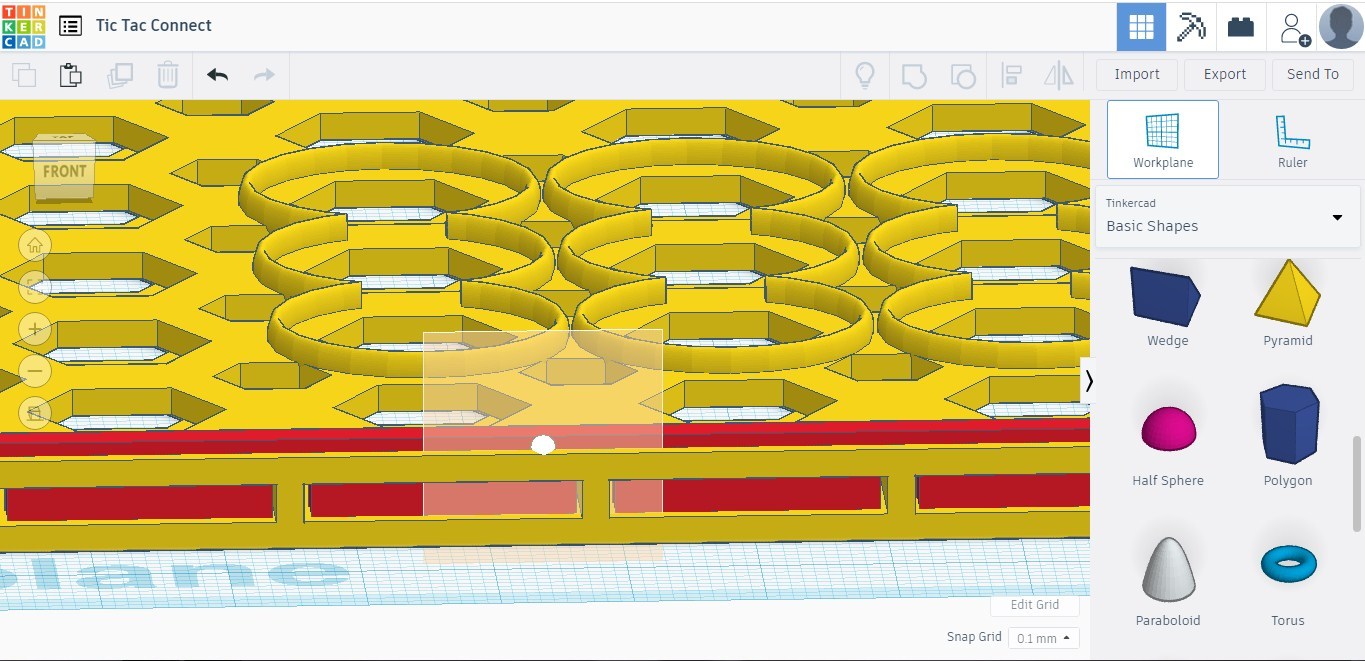Click Fit all in view button

point(35,287)
